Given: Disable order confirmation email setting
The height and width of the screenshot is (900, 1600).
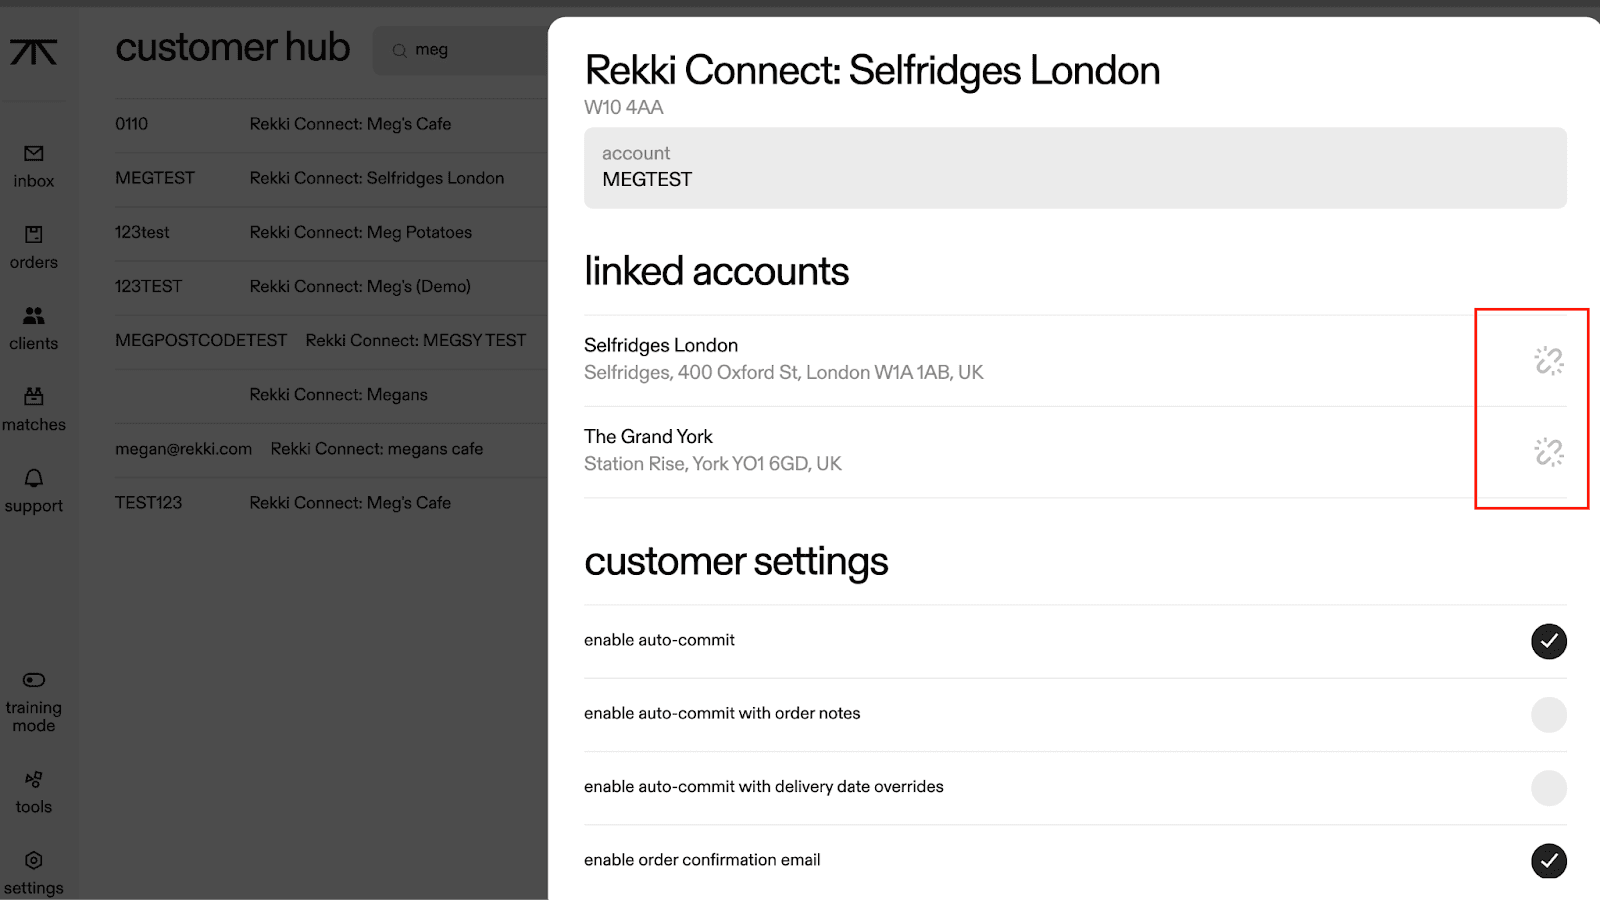Looking at the screenshot, I should pyautogui.click(x=1548, y=860).
